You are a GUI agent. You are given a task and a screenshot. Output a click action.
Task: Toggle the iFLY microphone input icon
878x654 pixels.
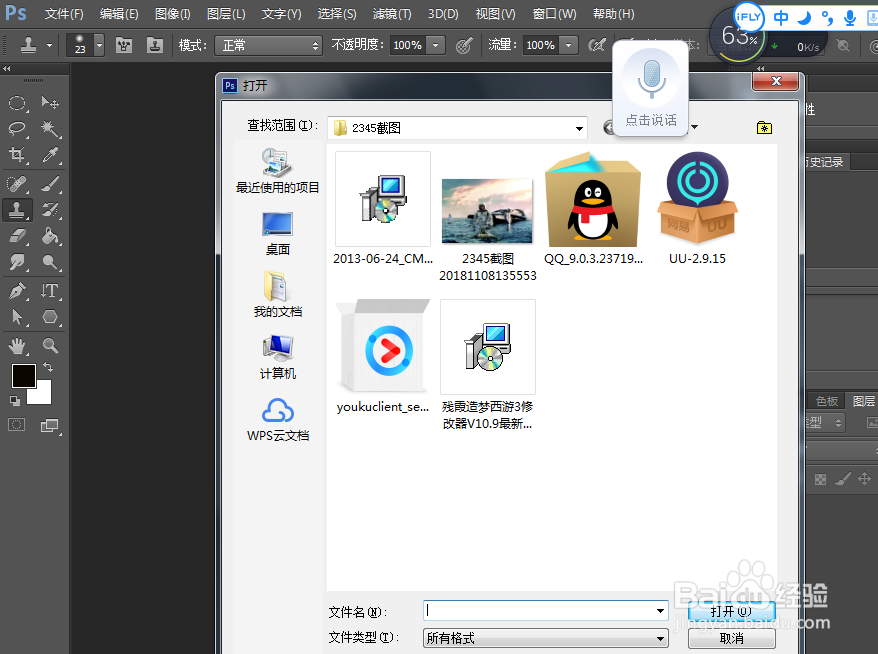coord(850,17)
